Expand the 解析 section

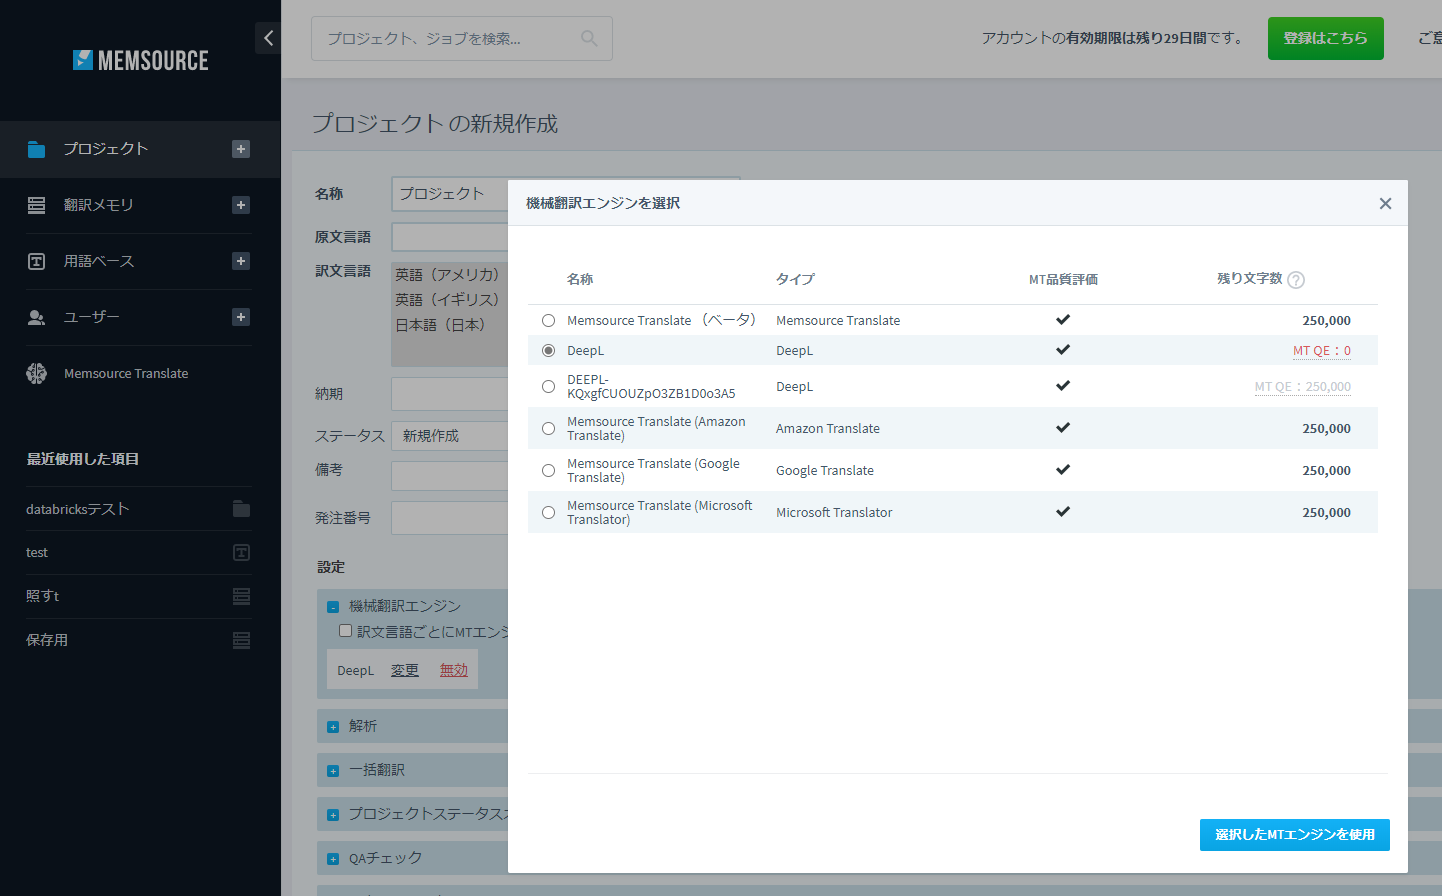[x=333, y=727]
